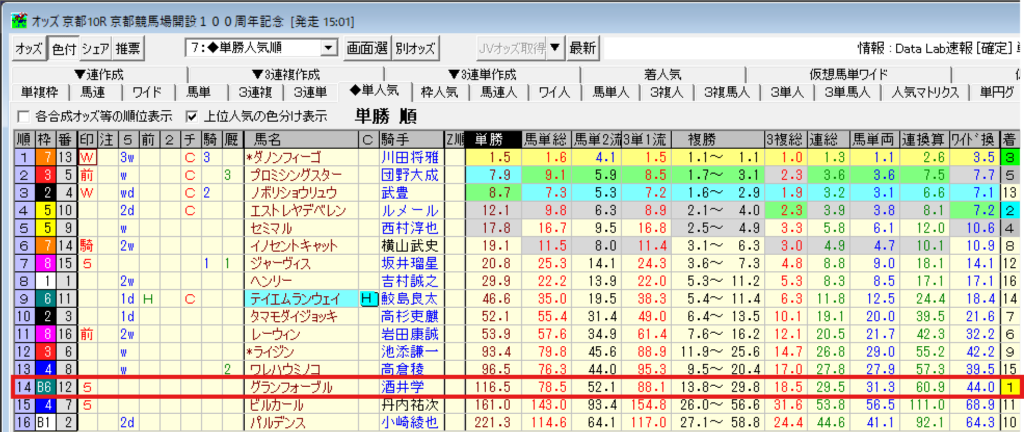Expand the 単勝人気順 sort dropdown
The height and width of the screenshot is (432, 1024).
(x=328, y=48)
